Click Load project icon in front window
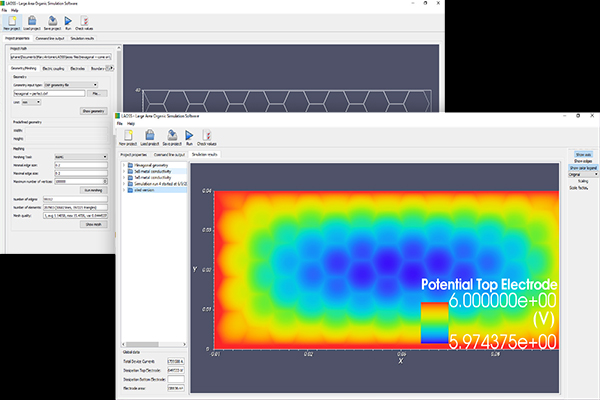 click(x=150, y=135)
